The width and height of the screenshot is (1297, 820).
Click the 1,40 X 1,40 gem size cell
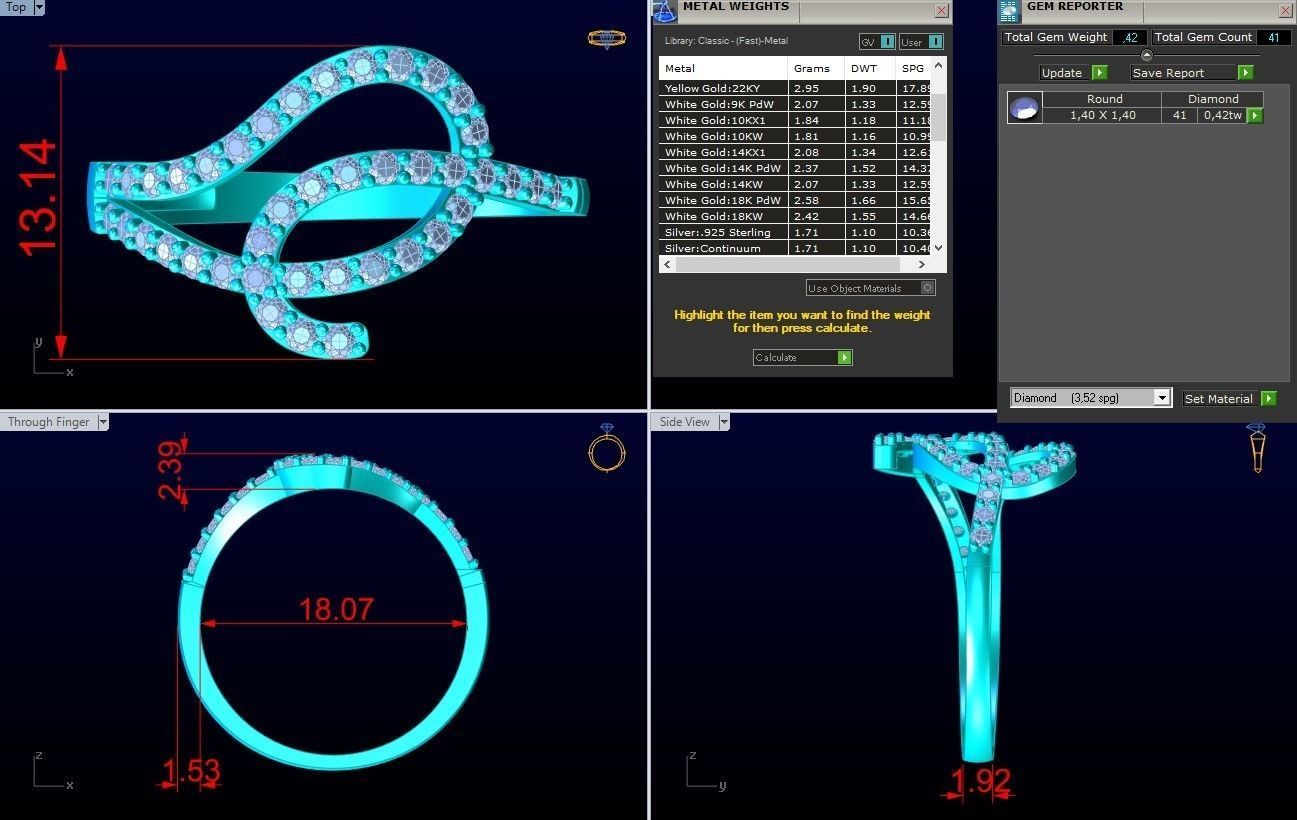pyautogui.click(x=1102, y=115)
